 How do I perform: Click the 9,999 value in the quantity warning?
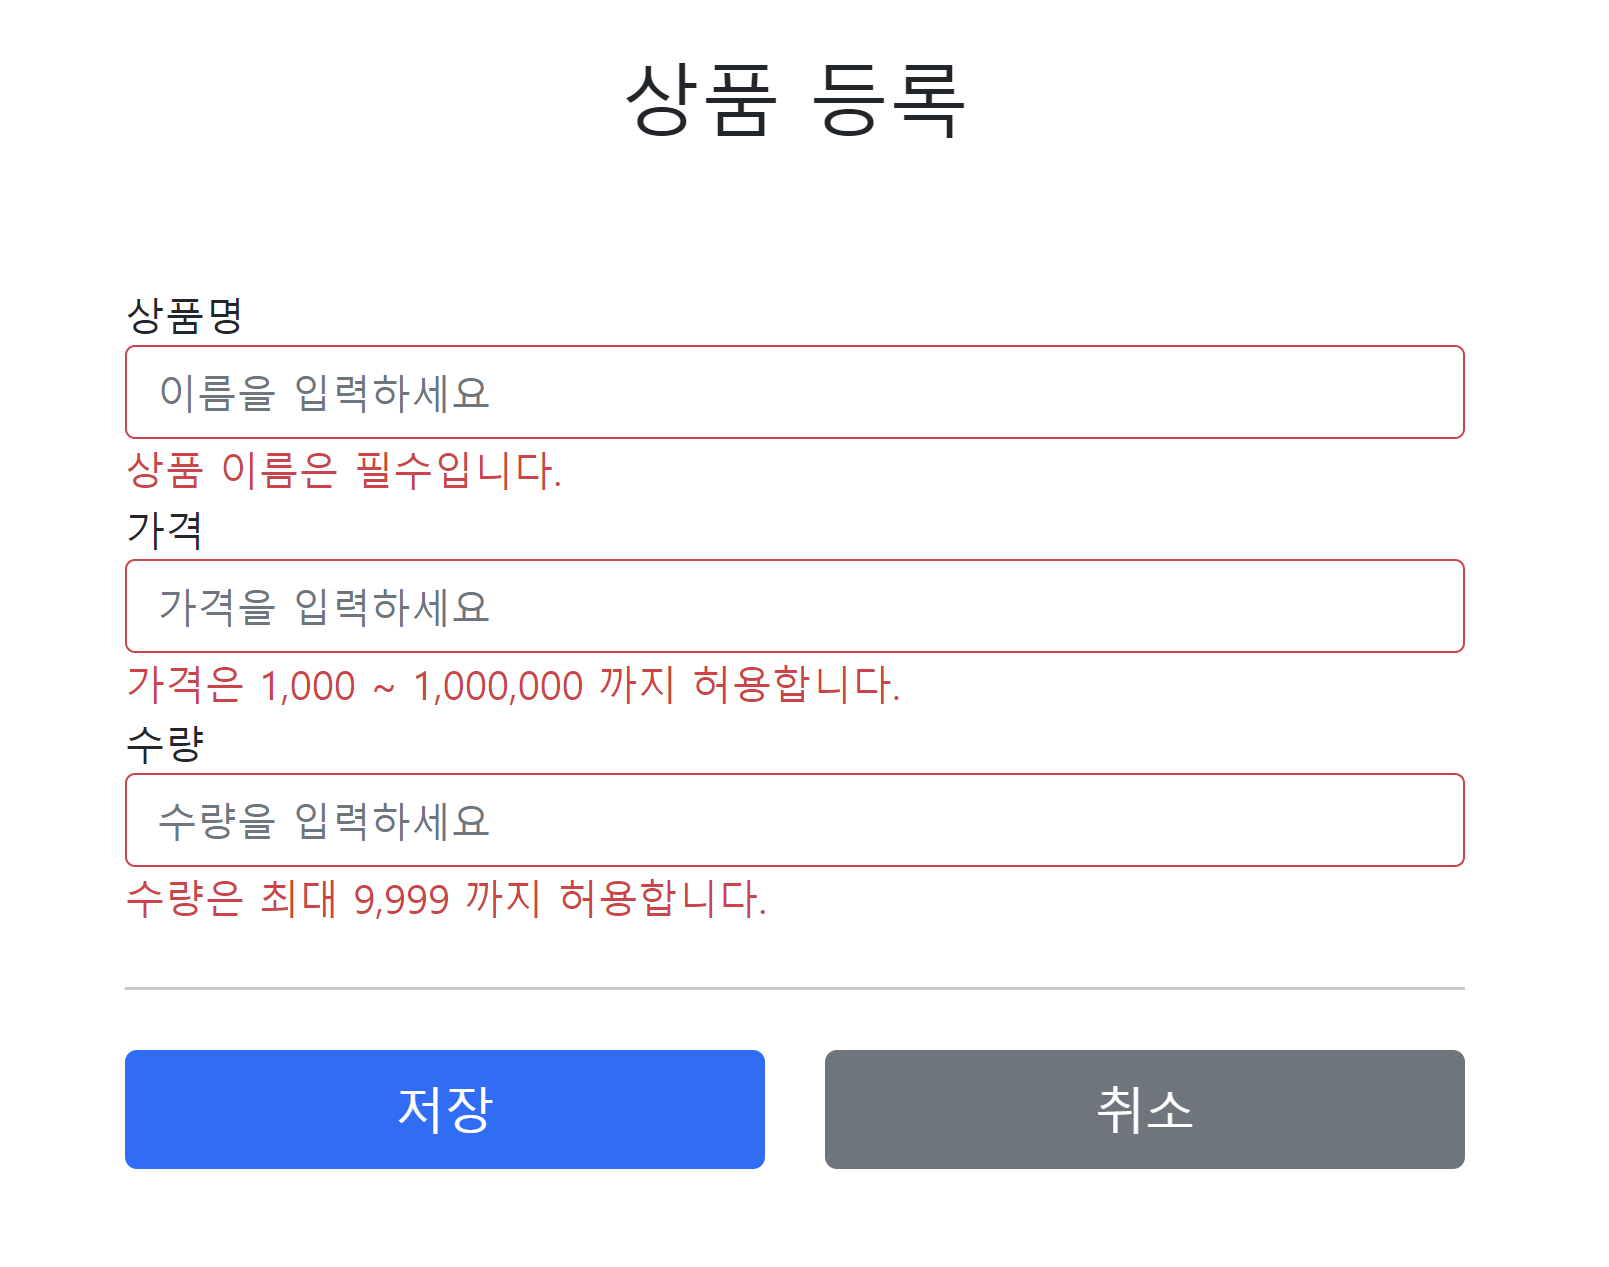[x=404, y=899]
